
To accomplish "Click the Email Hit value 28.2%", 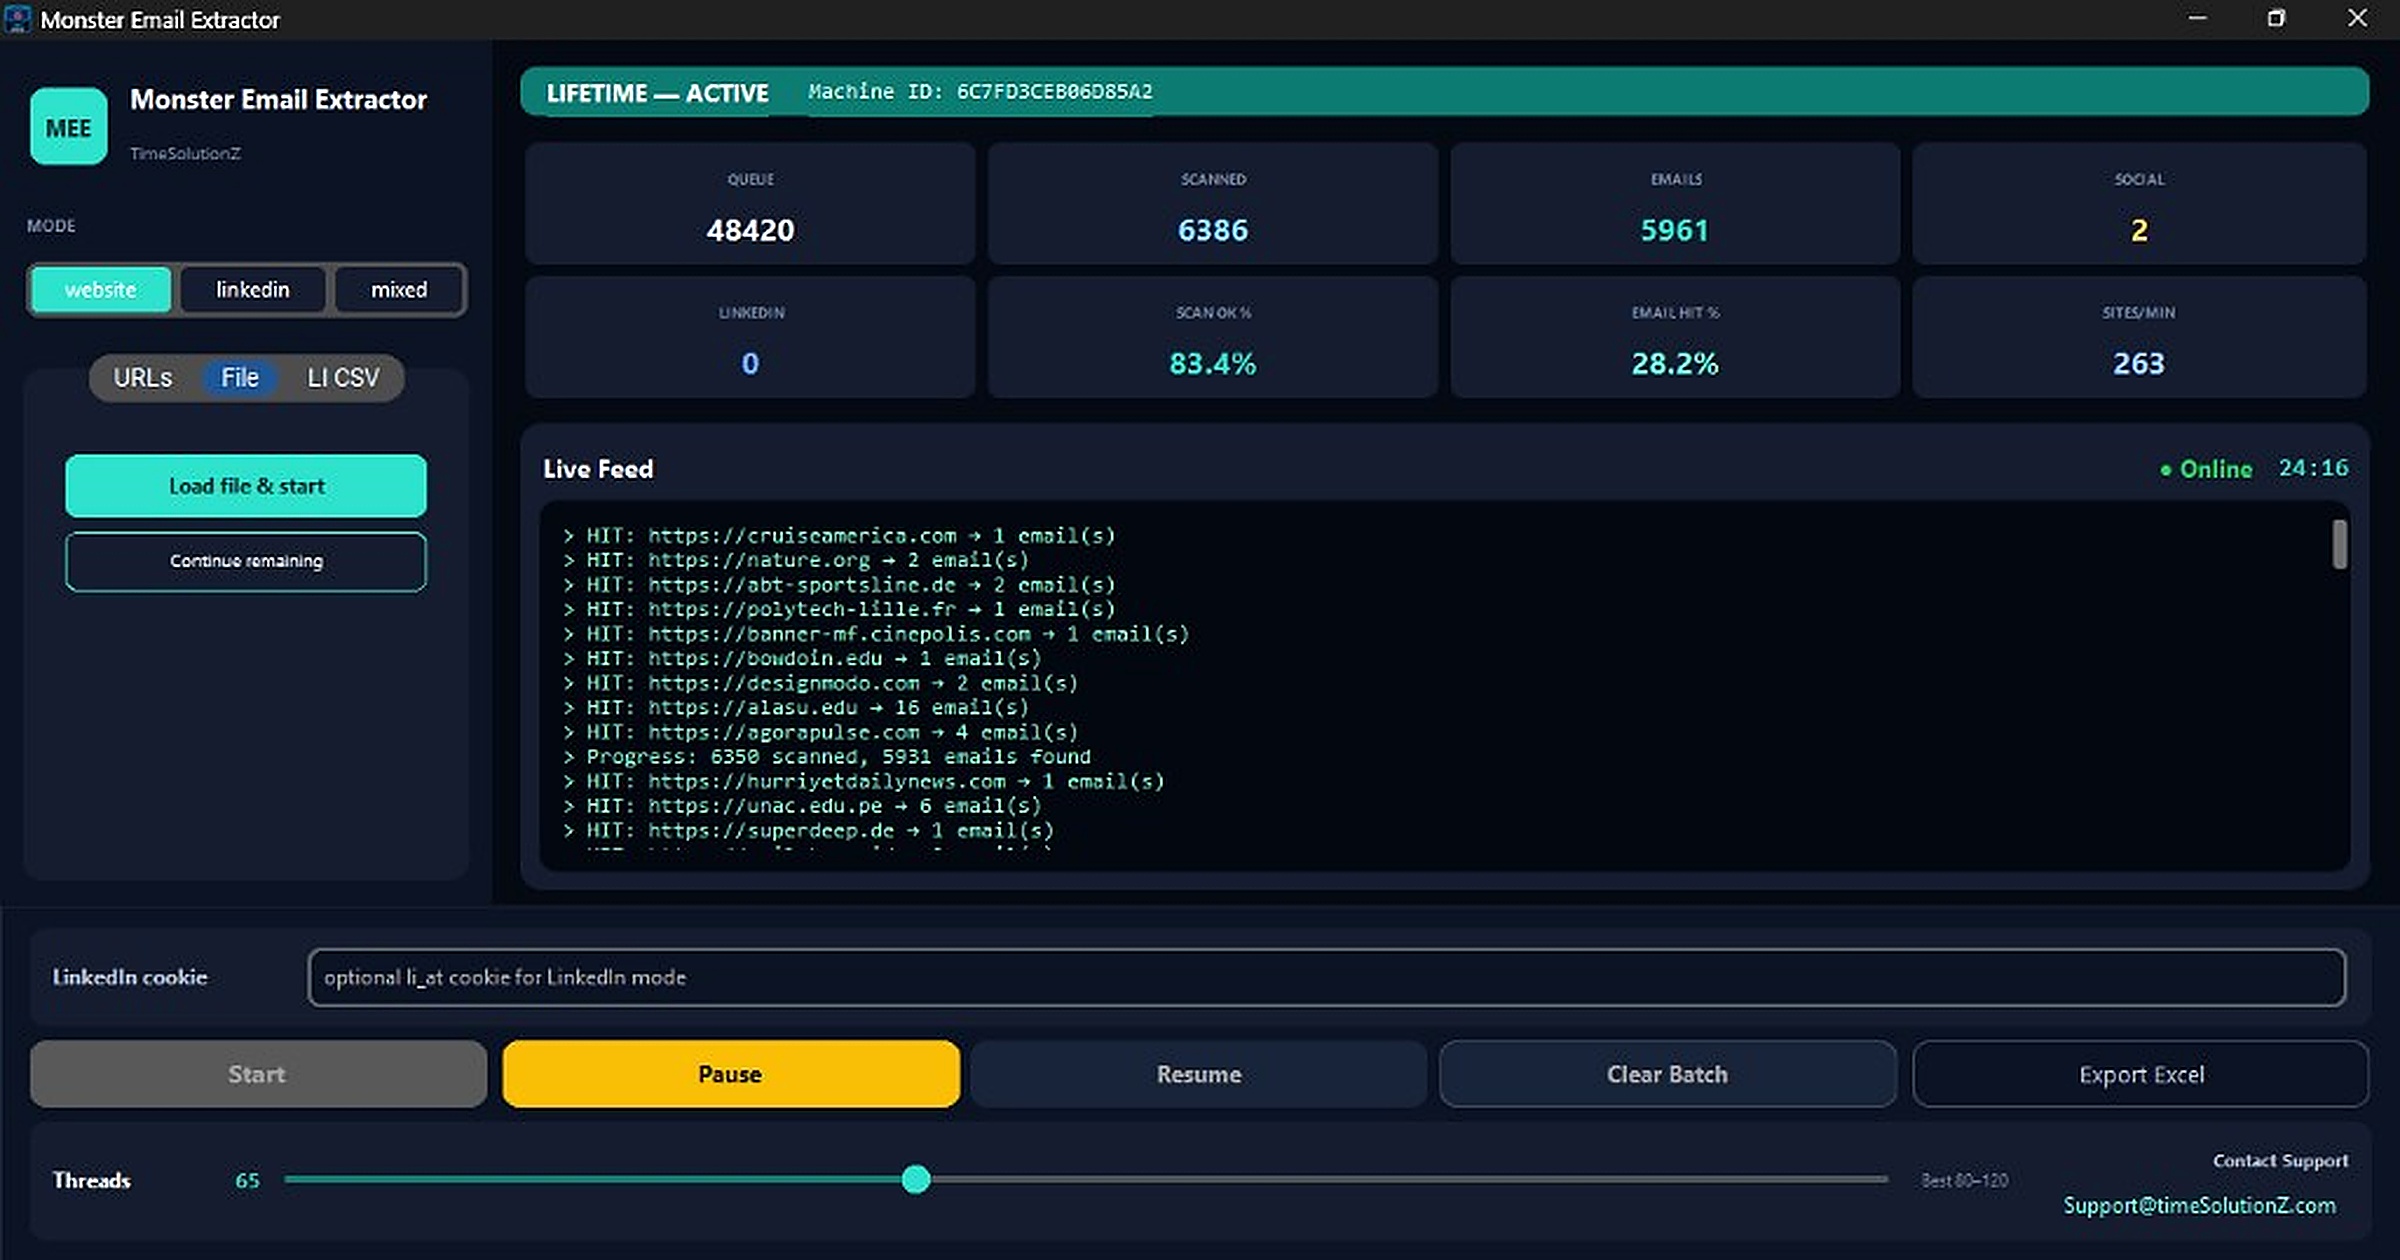I will (1675, 364).
